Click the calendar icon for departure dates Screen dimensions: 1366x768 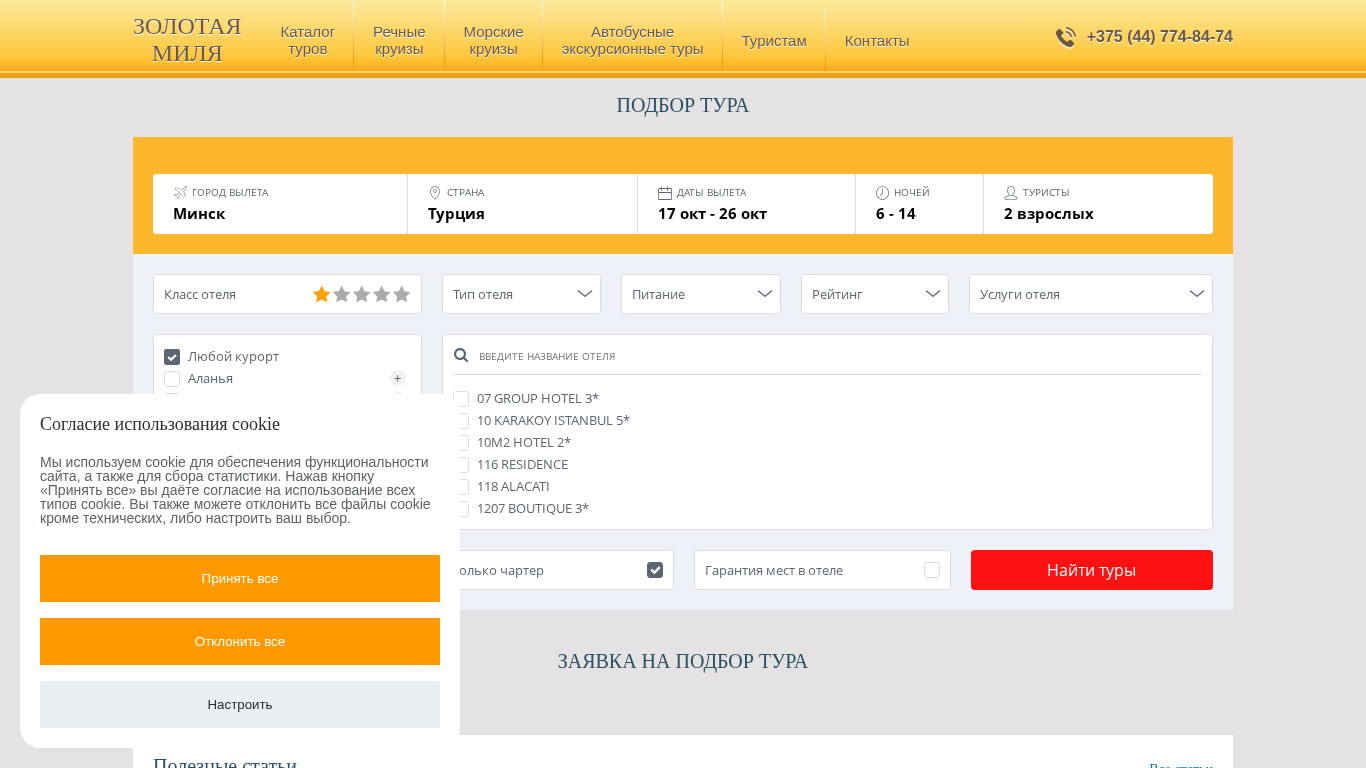pos(665,192)
